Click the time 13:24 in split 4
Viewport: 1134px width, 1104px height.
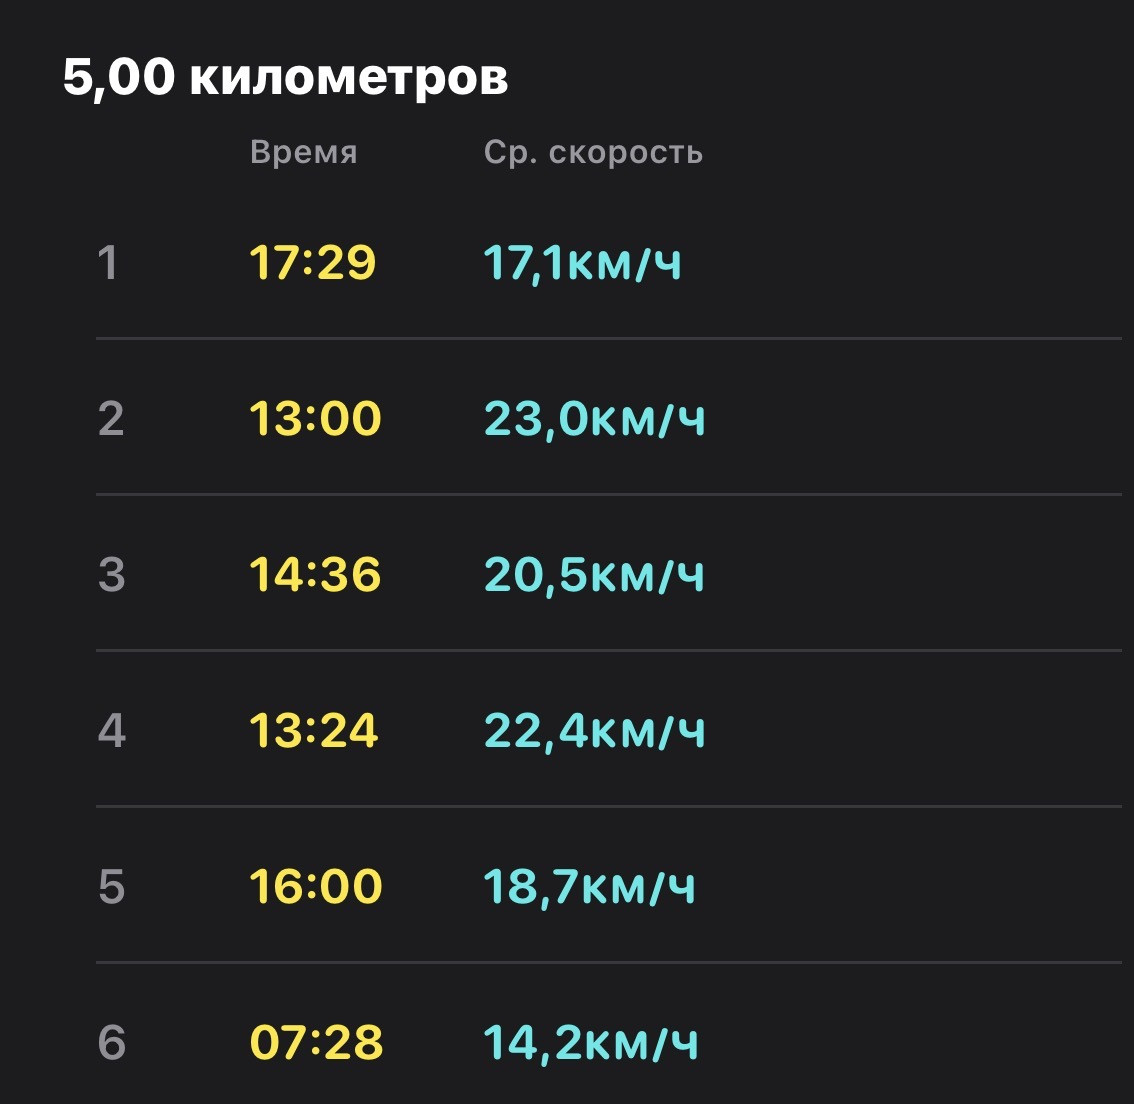coord(314,730)
